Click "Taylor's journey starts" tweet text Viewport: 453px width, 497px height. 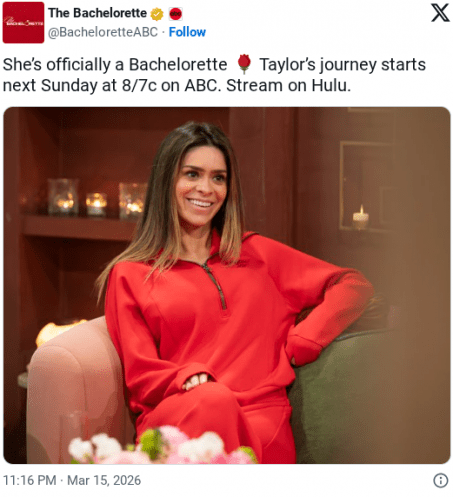click(343, 65)
